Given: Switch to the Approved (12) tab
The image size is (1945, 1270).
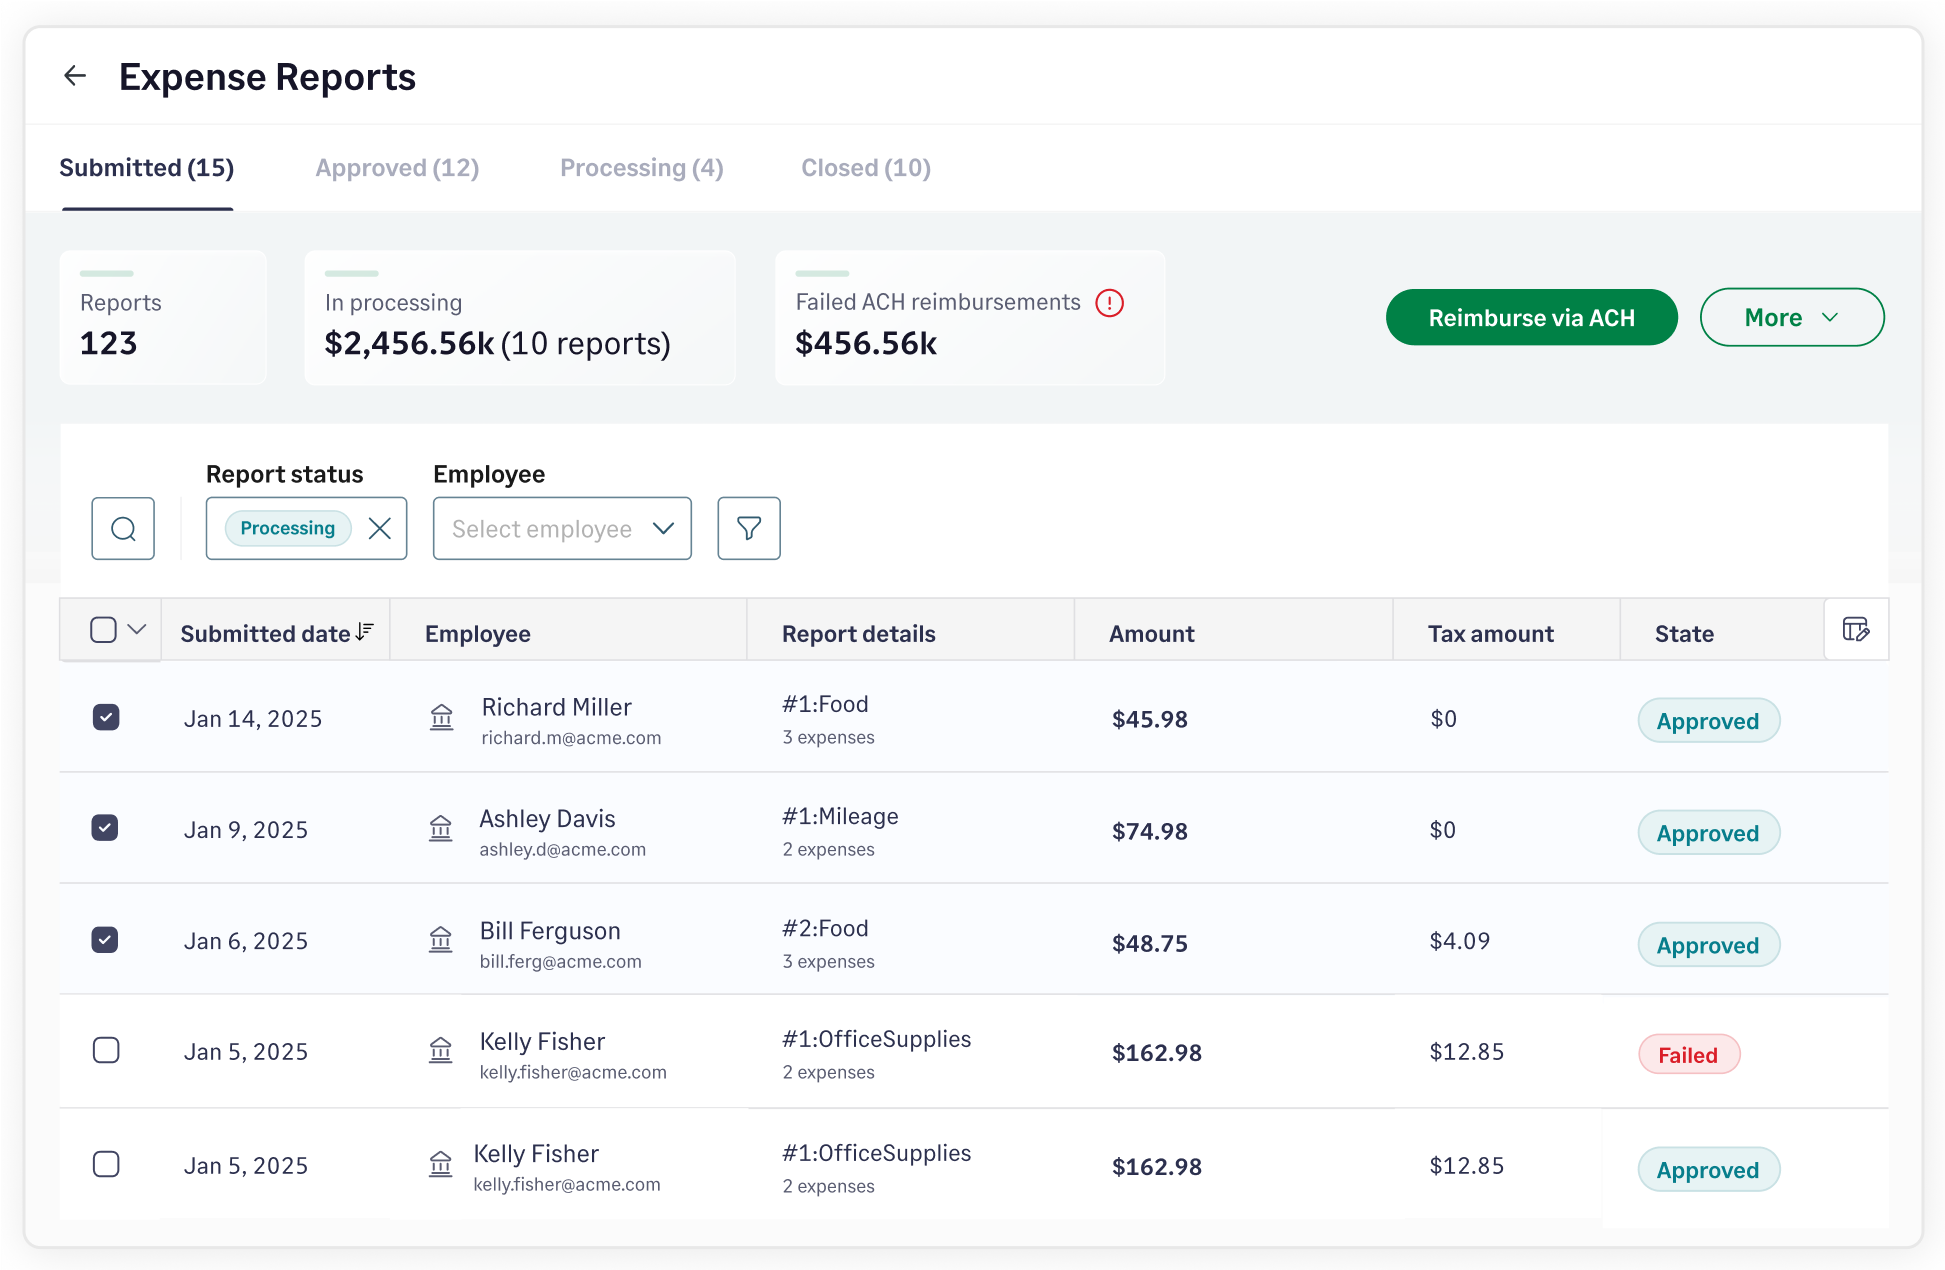Looking at the screenshot, I should pyautogui.click(x=396, y=167).
